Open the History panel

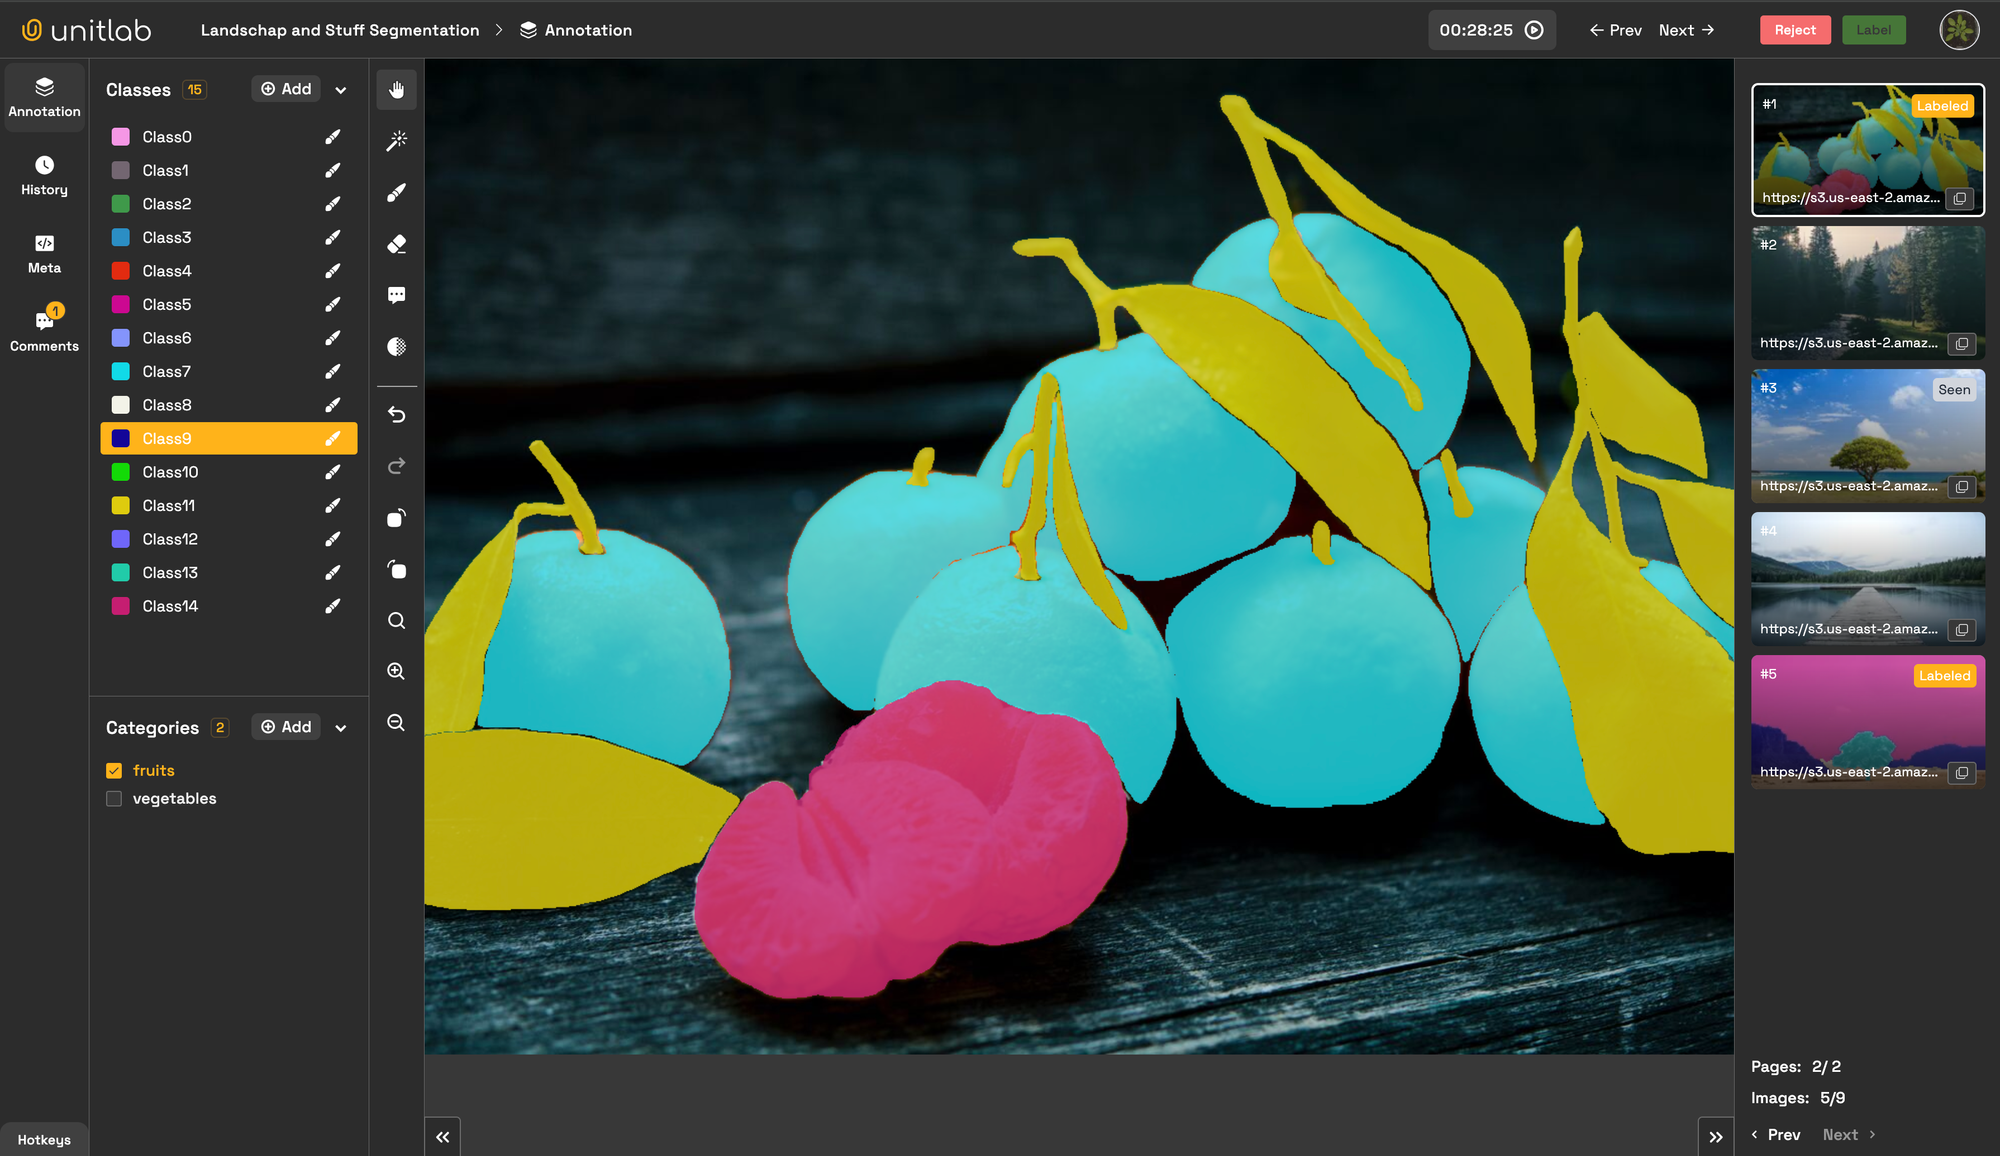43,176
